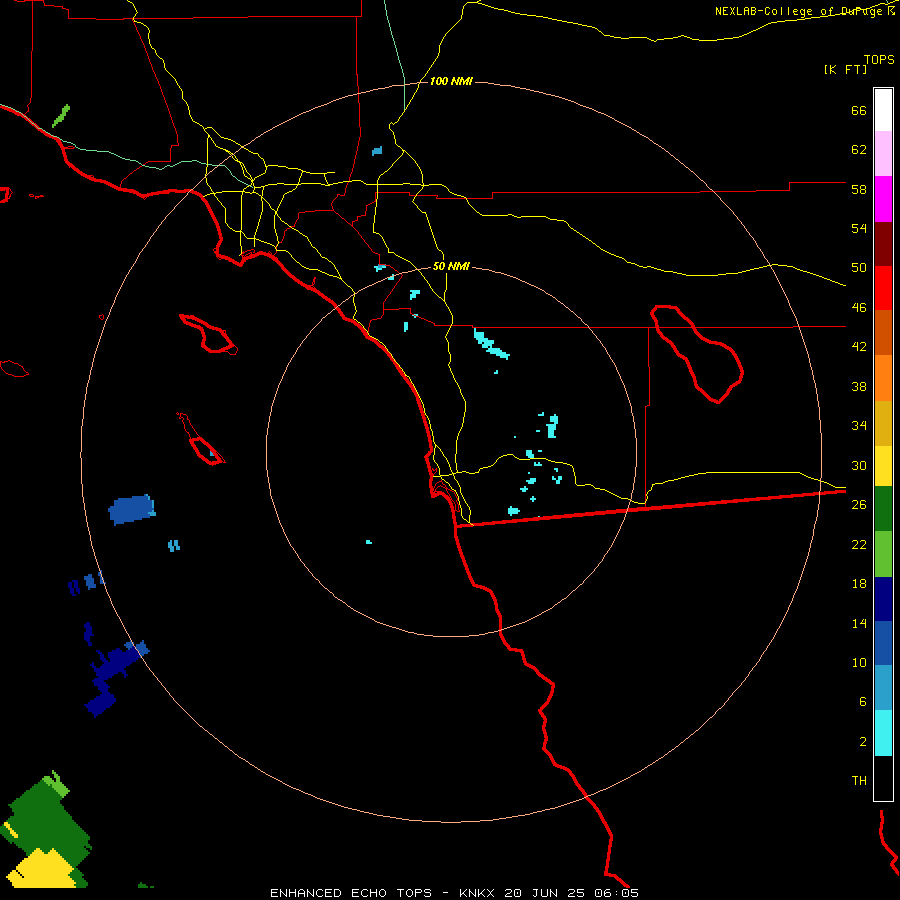Click the white swatch in the tops legend
This screenshot has height=900, width=900.
pyautogui.click(x=883, y=110)
